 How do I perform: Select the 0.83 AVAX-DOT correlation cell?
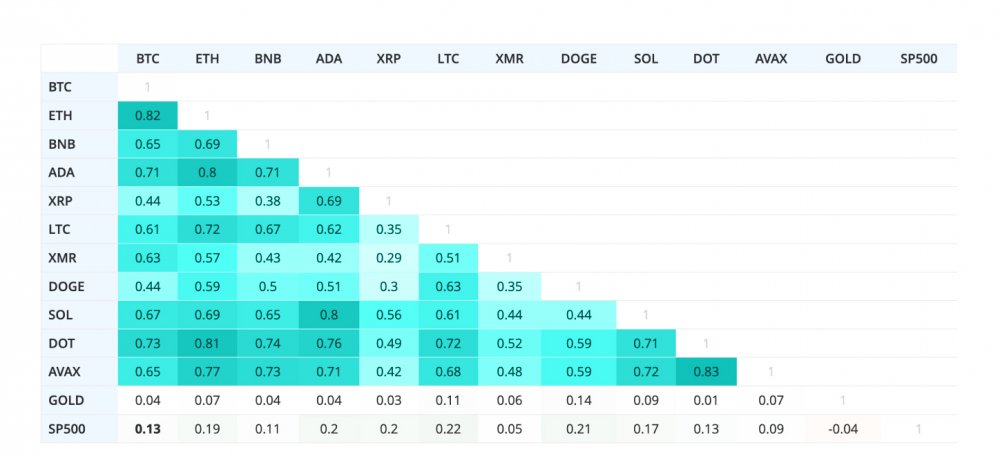pyautogui.click(x=707, y=372)
